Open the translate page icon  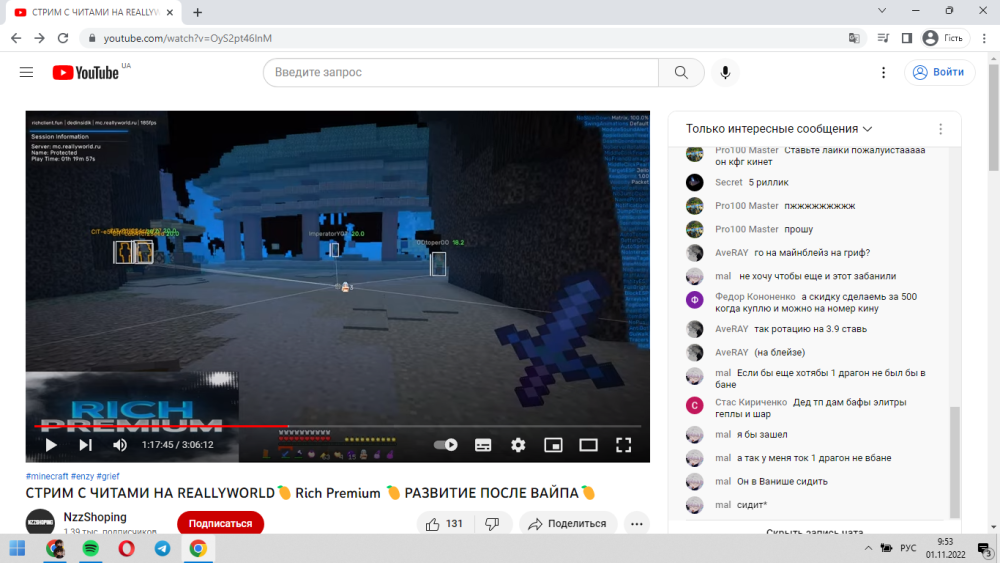tap(854, 38)
